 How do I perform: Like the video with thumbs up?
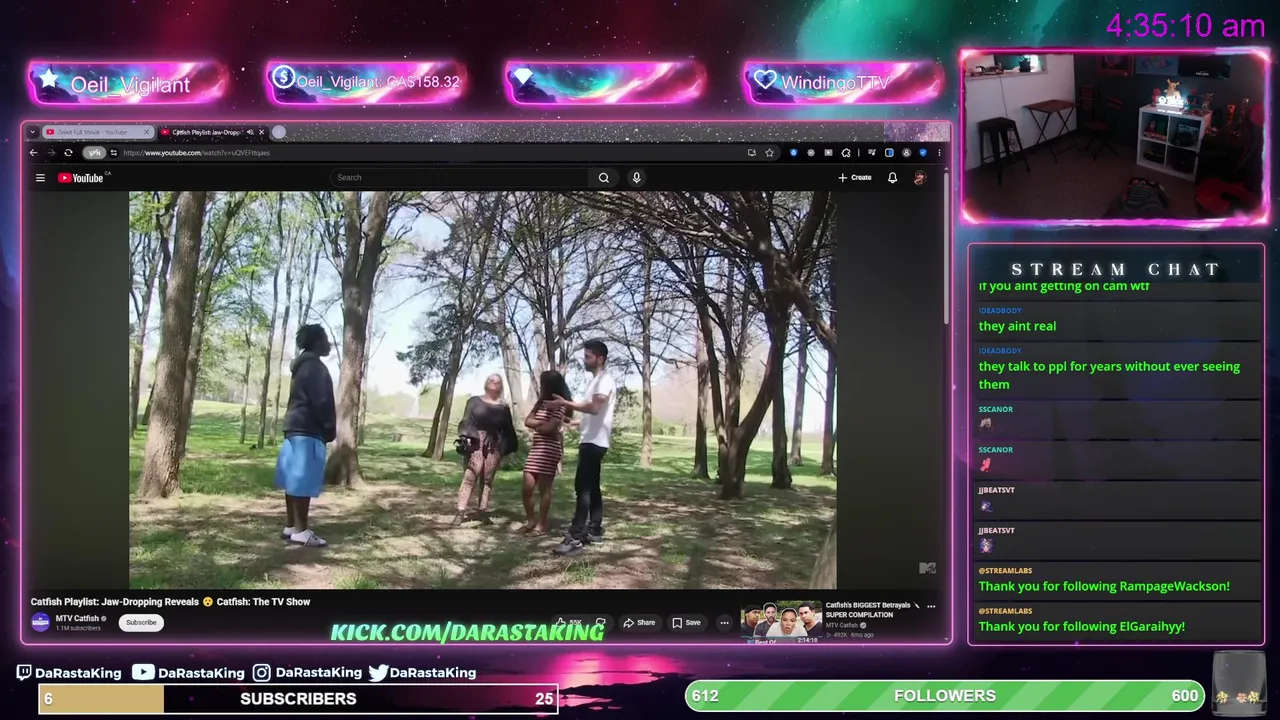pyautogui.click(x=568, y=622)
